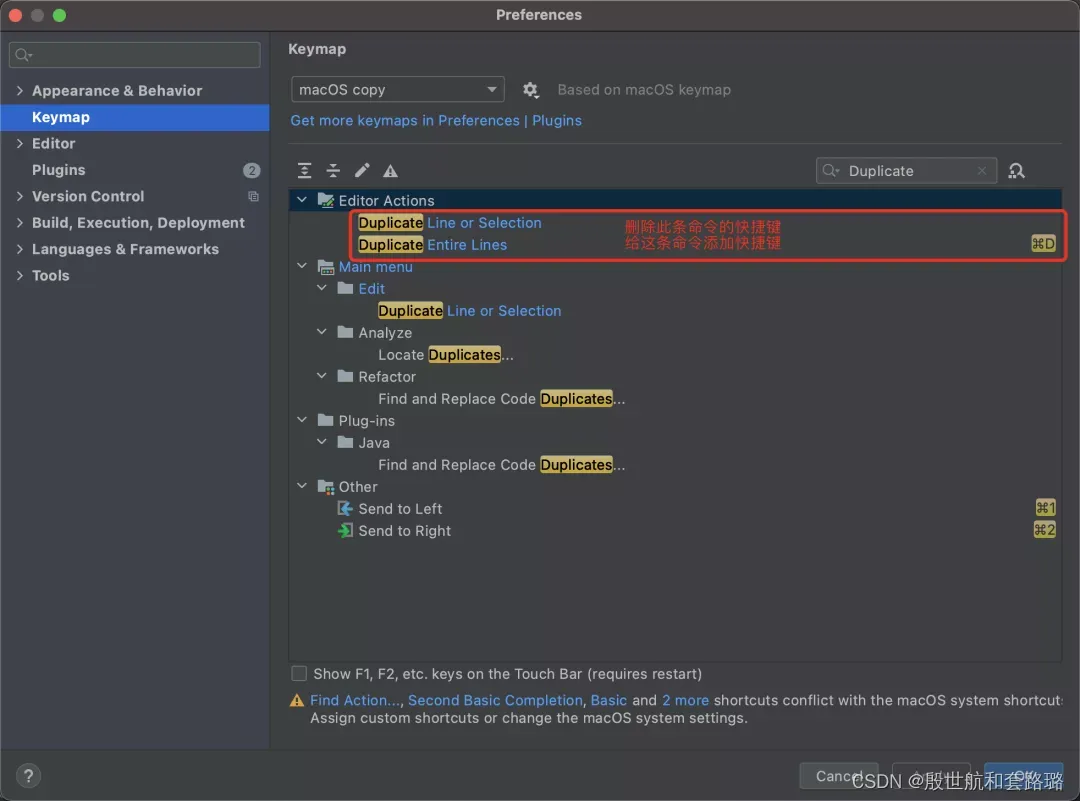Expand Appearance & Behavior settings
1080x801 pixels.
pyautogui.click(x=19, y=90)
